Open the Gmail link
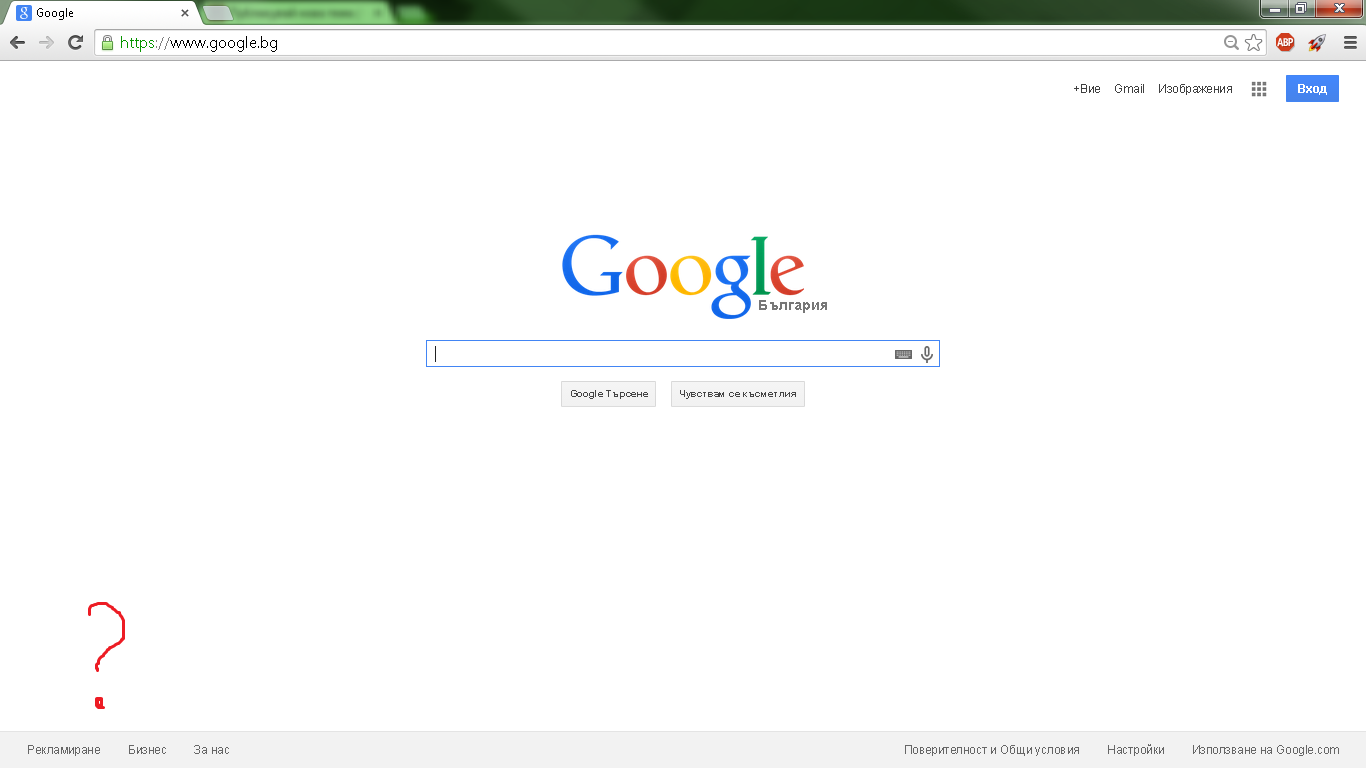 pyautogui.click(x=1129, y=89)
